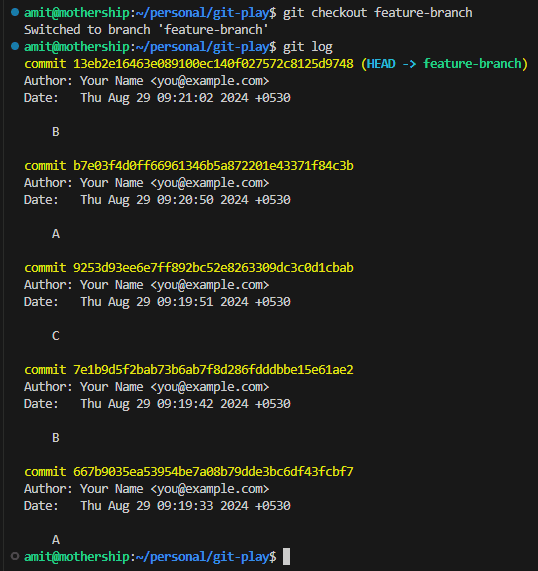The image size is (538, 571).
Task: Click commit message 'B' under commit 13eb2e1
Action: click(x=56, y=132)
